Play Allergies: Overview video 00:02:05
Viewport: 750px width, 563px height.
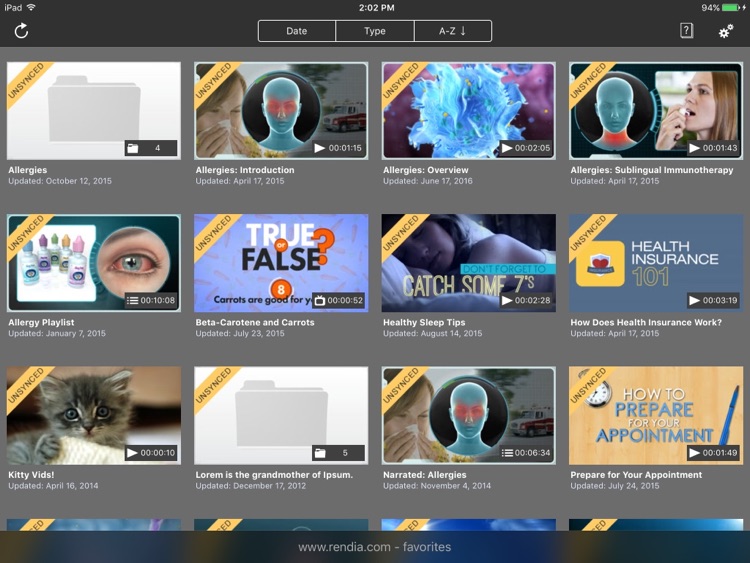(x=526, y=148)
